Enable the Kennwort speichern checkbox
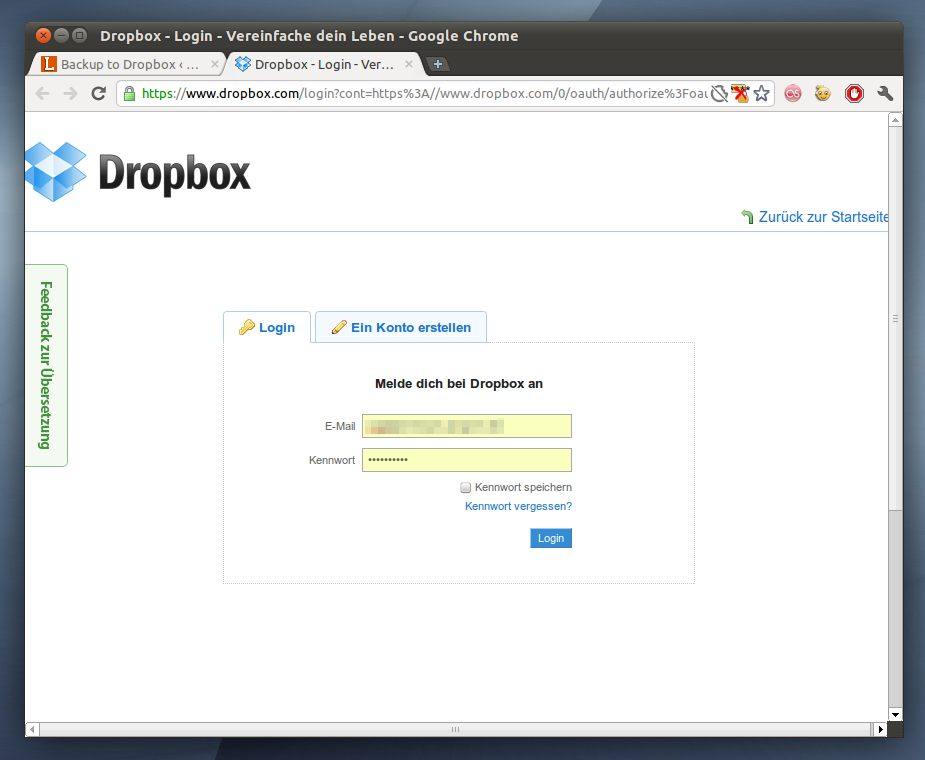Image resolution: width=925 pixels, height=760 pixels. (466, 488)
